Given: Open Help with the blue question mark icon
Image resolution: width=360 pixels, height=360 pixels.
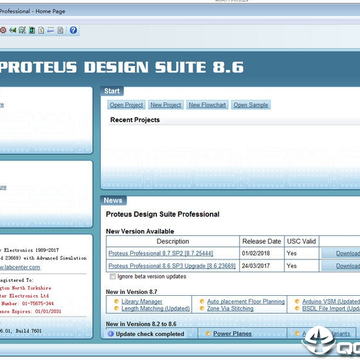Looking at the screenshot, I should 73,30.
